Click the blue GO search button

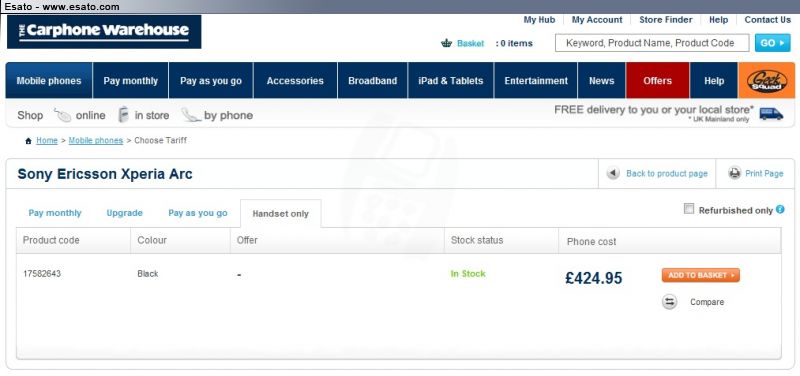(772, 43)
